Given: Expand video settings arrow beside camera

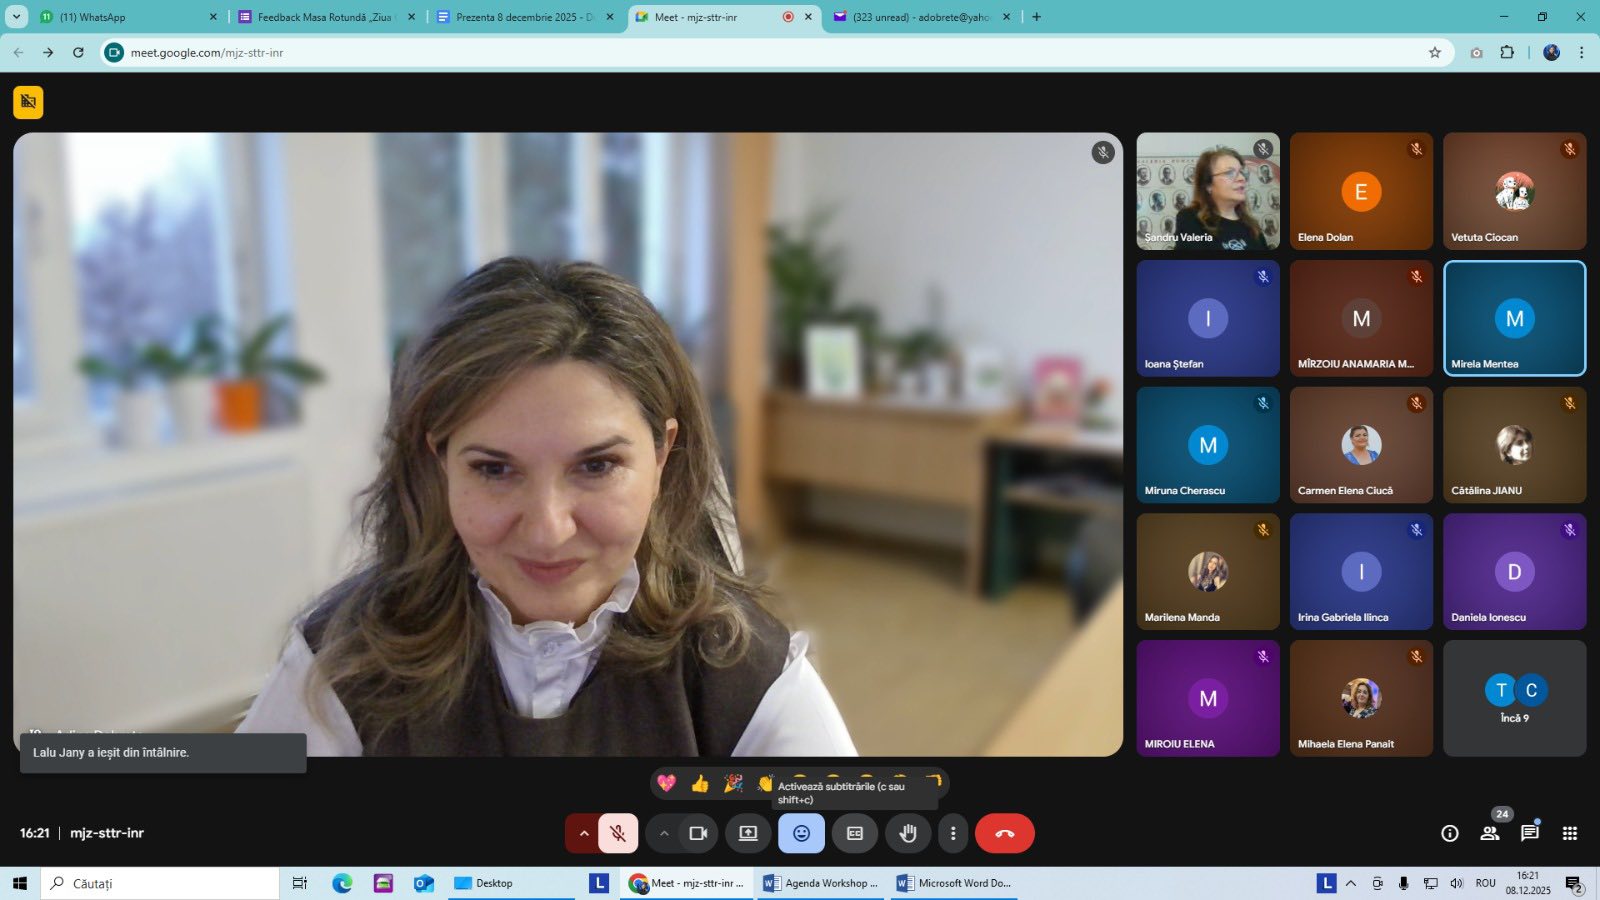Looking at the screenshot, I should pos(664,833).
